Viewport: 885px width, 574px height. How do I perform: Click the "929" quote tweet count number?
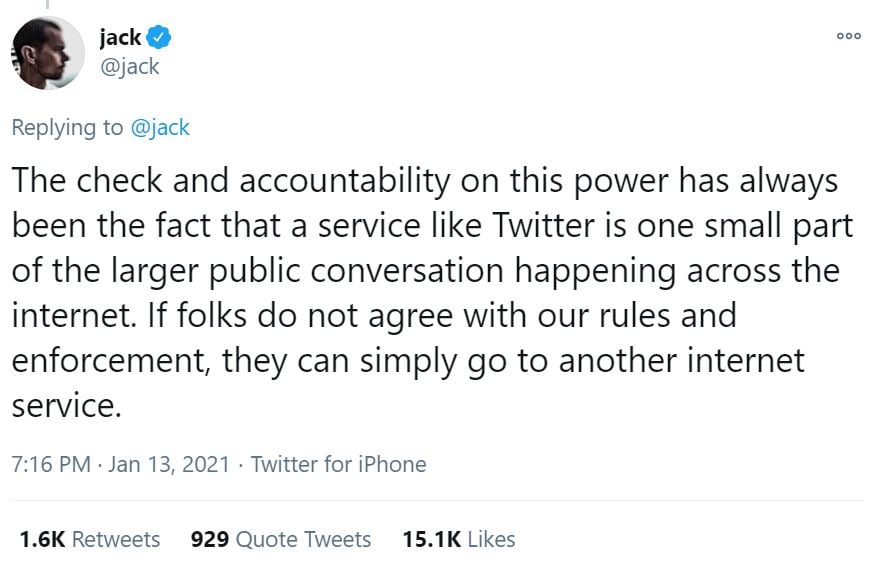(x=209, y=539)
